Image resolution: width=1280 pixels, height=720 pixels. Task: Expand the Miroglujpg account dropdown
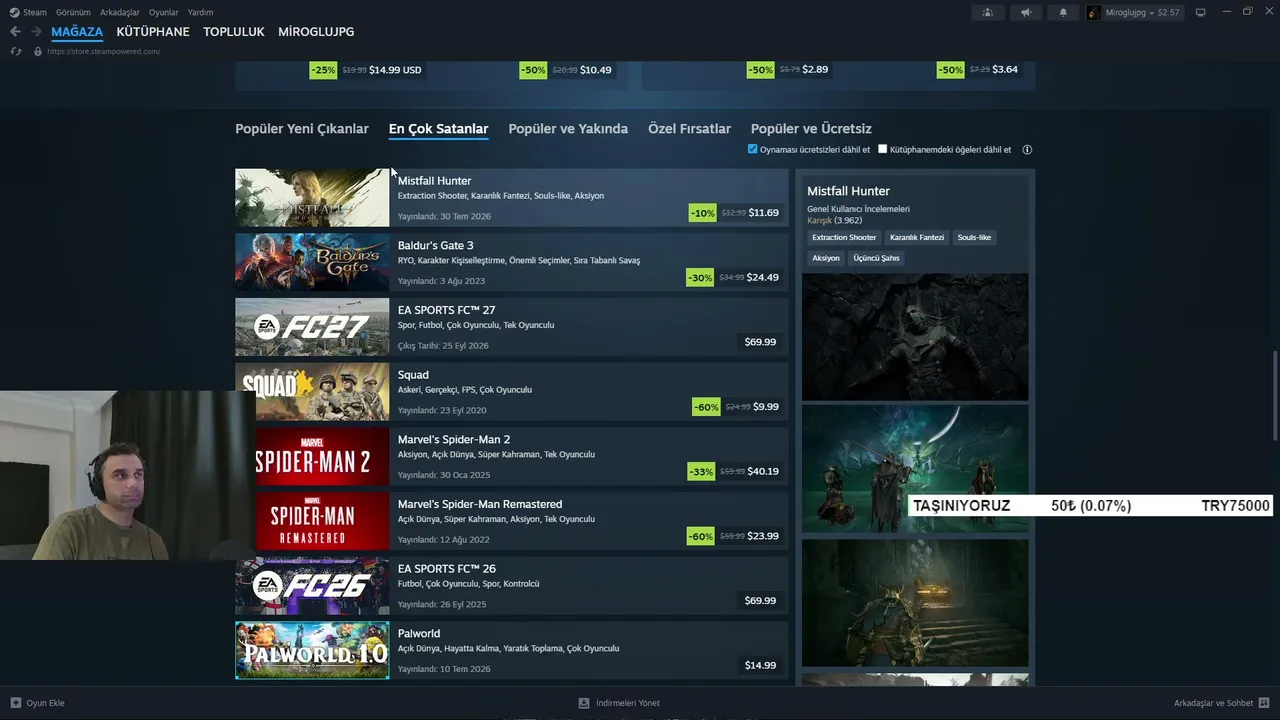pyautogui.click(x=1152, y=12)
